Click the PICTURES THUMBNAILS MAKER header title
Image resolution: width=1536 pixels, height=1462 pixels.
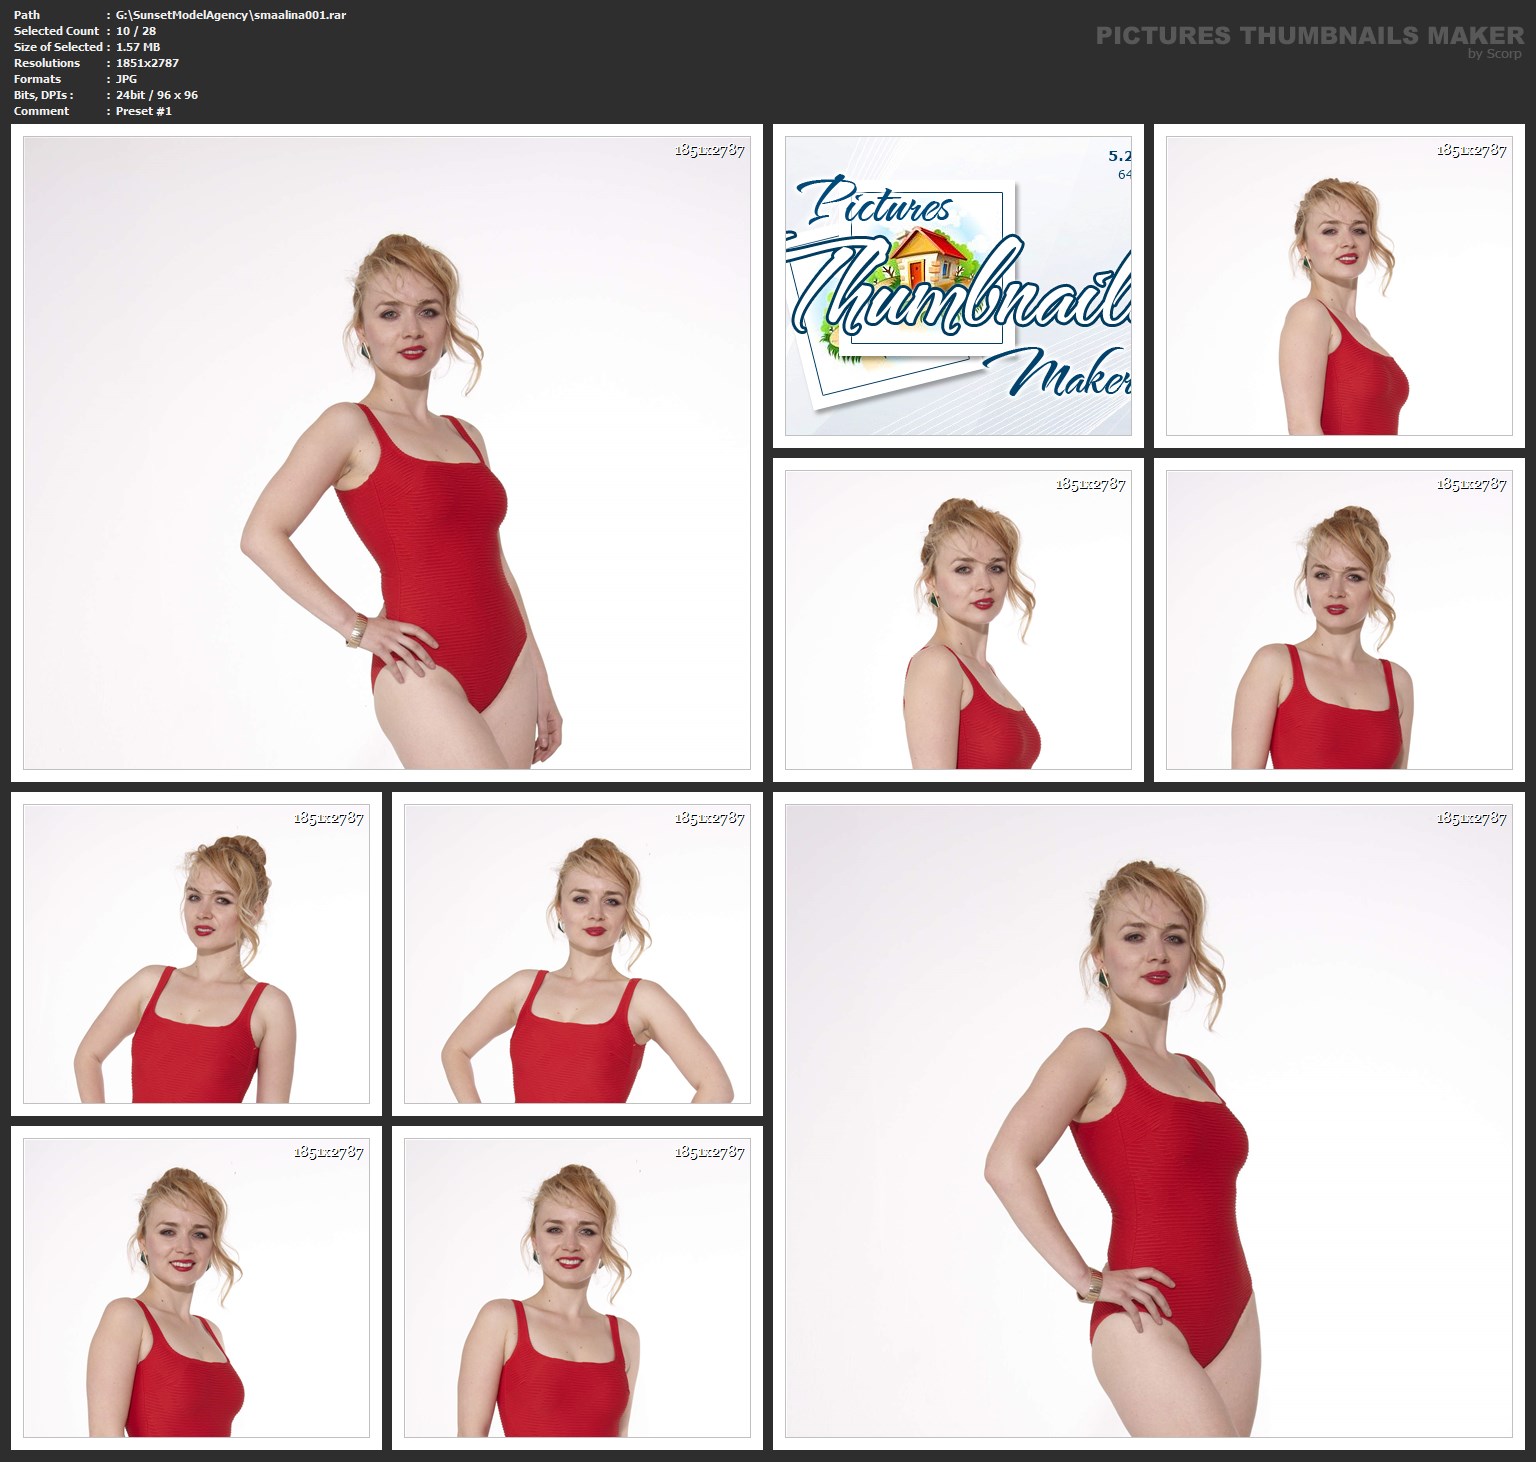pyautogui.click(x=1309, y=36)
